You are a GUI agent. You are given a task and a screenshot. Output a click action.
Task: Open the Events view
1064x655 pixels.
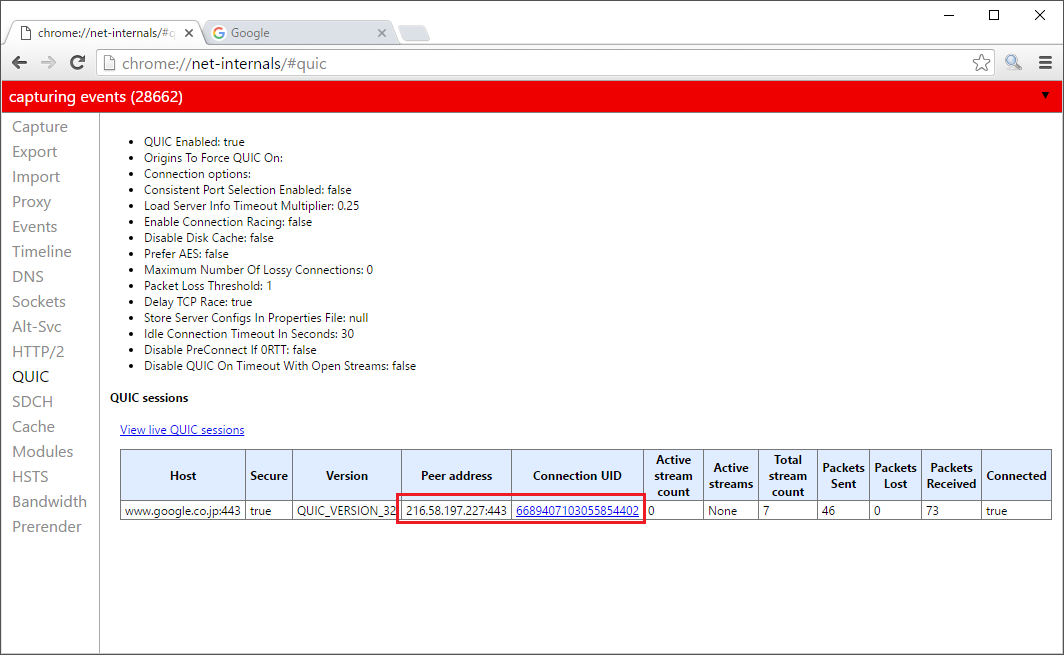(35, 227)
